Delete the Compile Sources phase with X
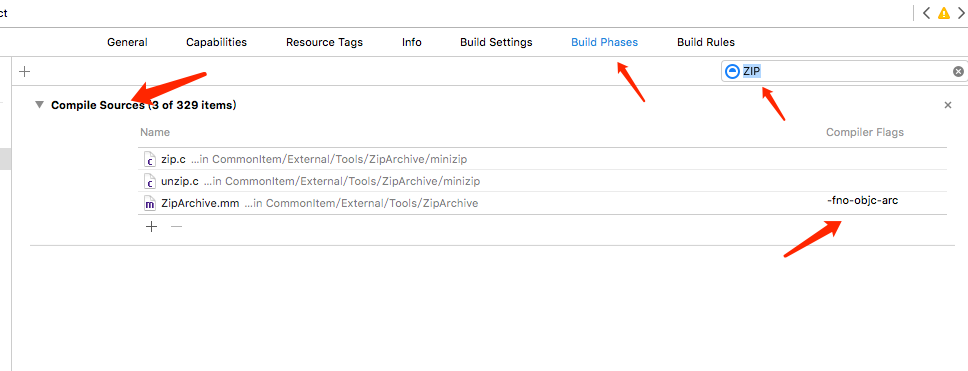The image size is (968, 371). pyautogui.click(x=948, y=106)
